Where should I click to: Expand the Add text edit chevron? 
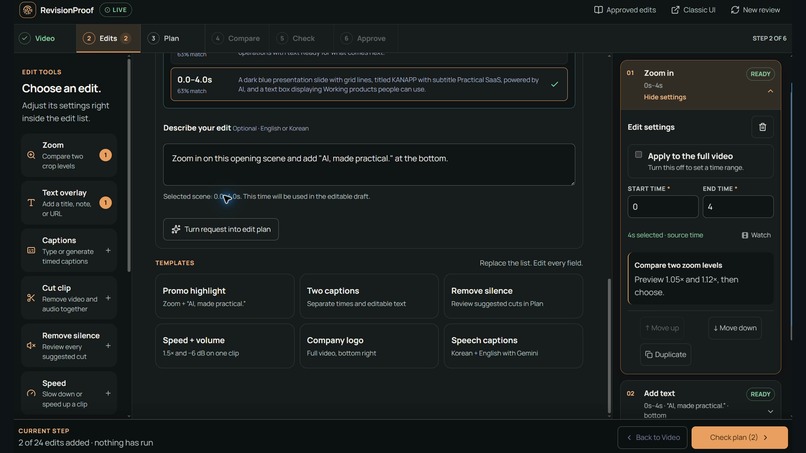pyautogui.click(x=770, y=411)
